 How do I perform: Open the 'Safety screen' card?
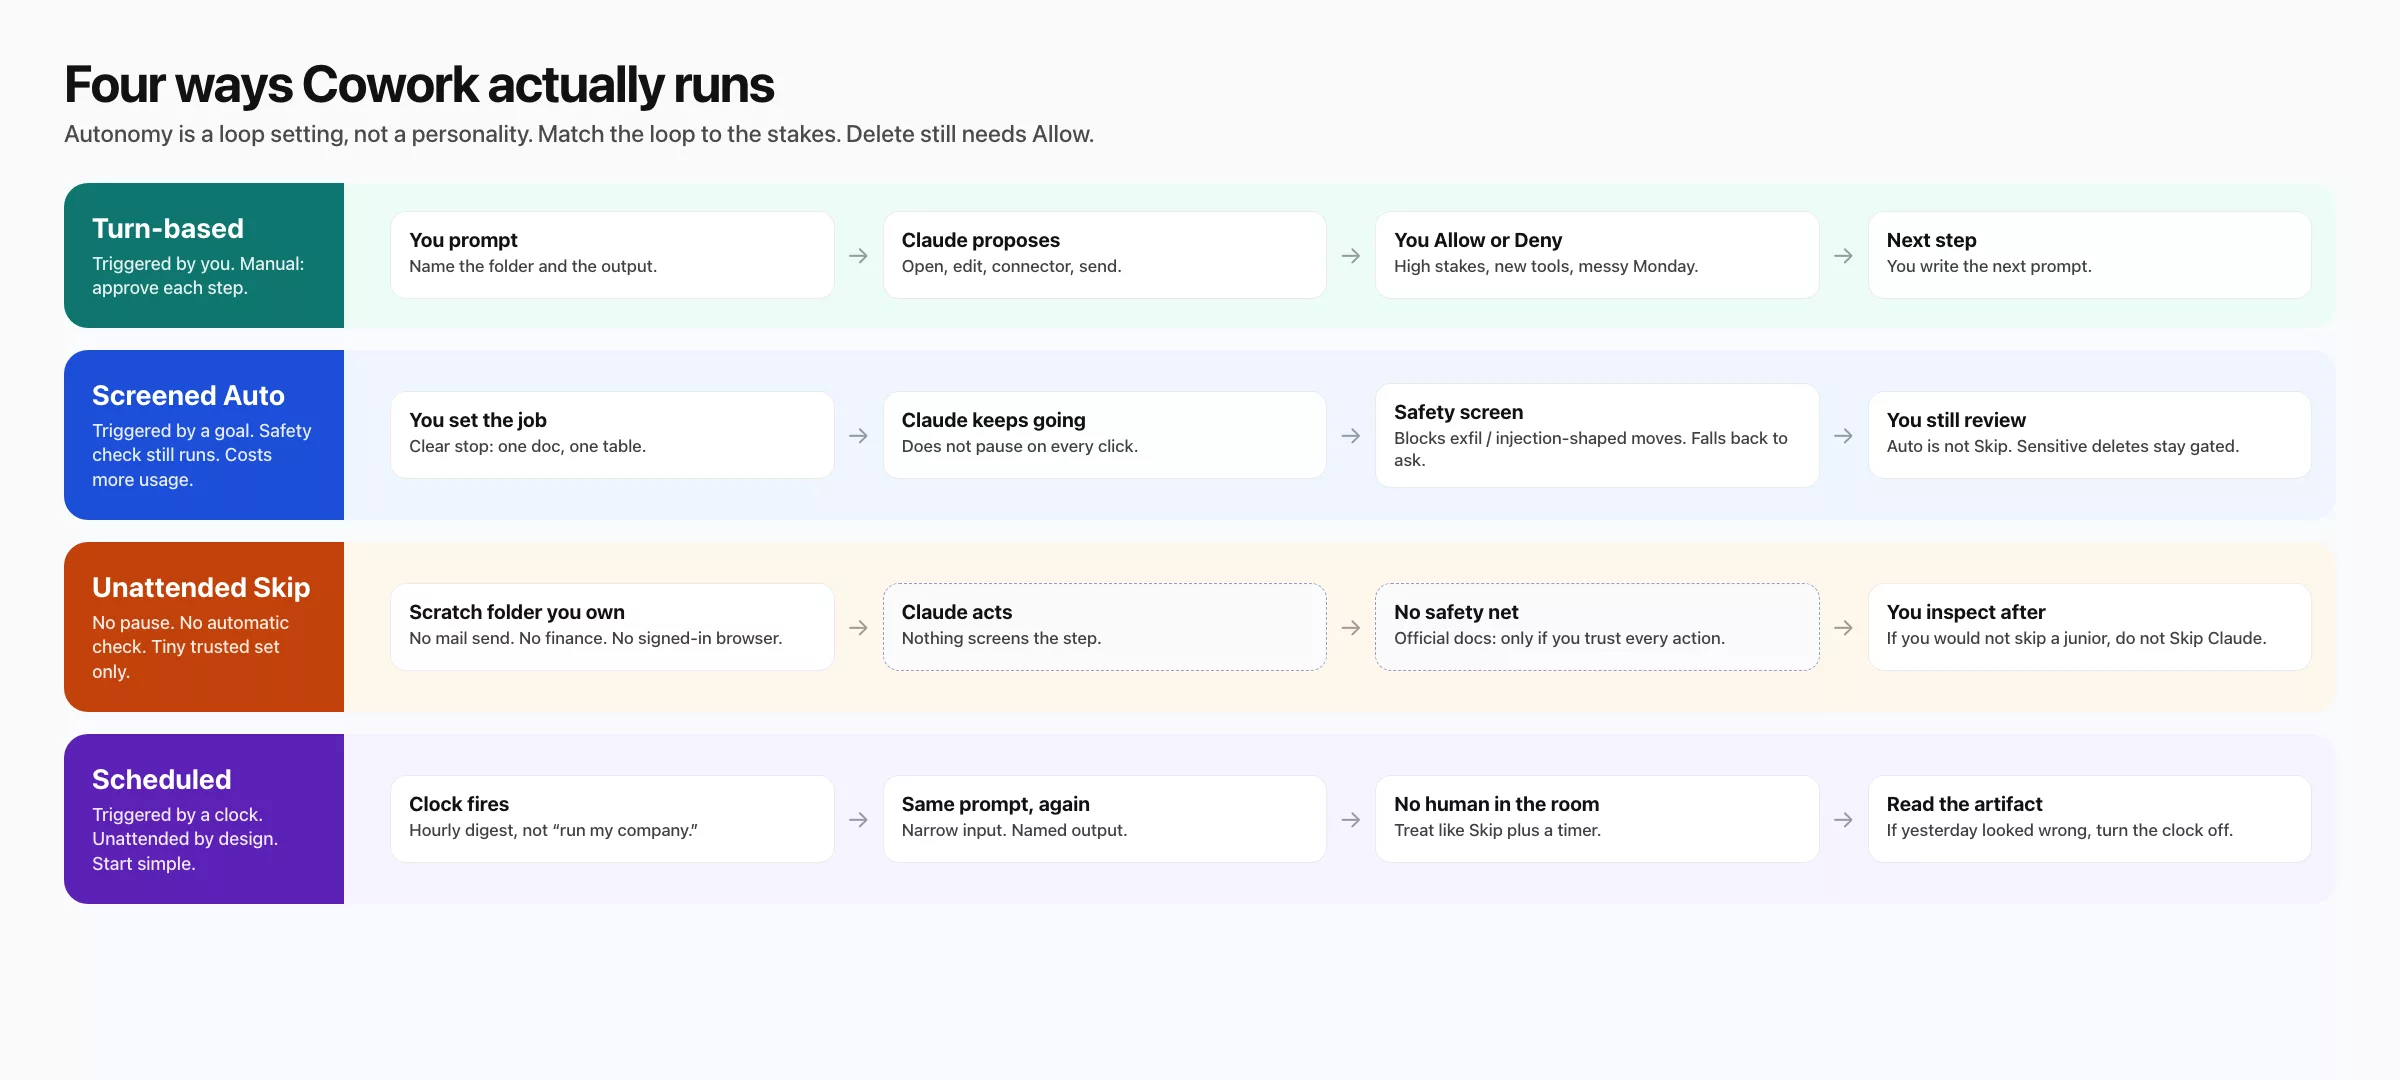tap(1597, 435)
